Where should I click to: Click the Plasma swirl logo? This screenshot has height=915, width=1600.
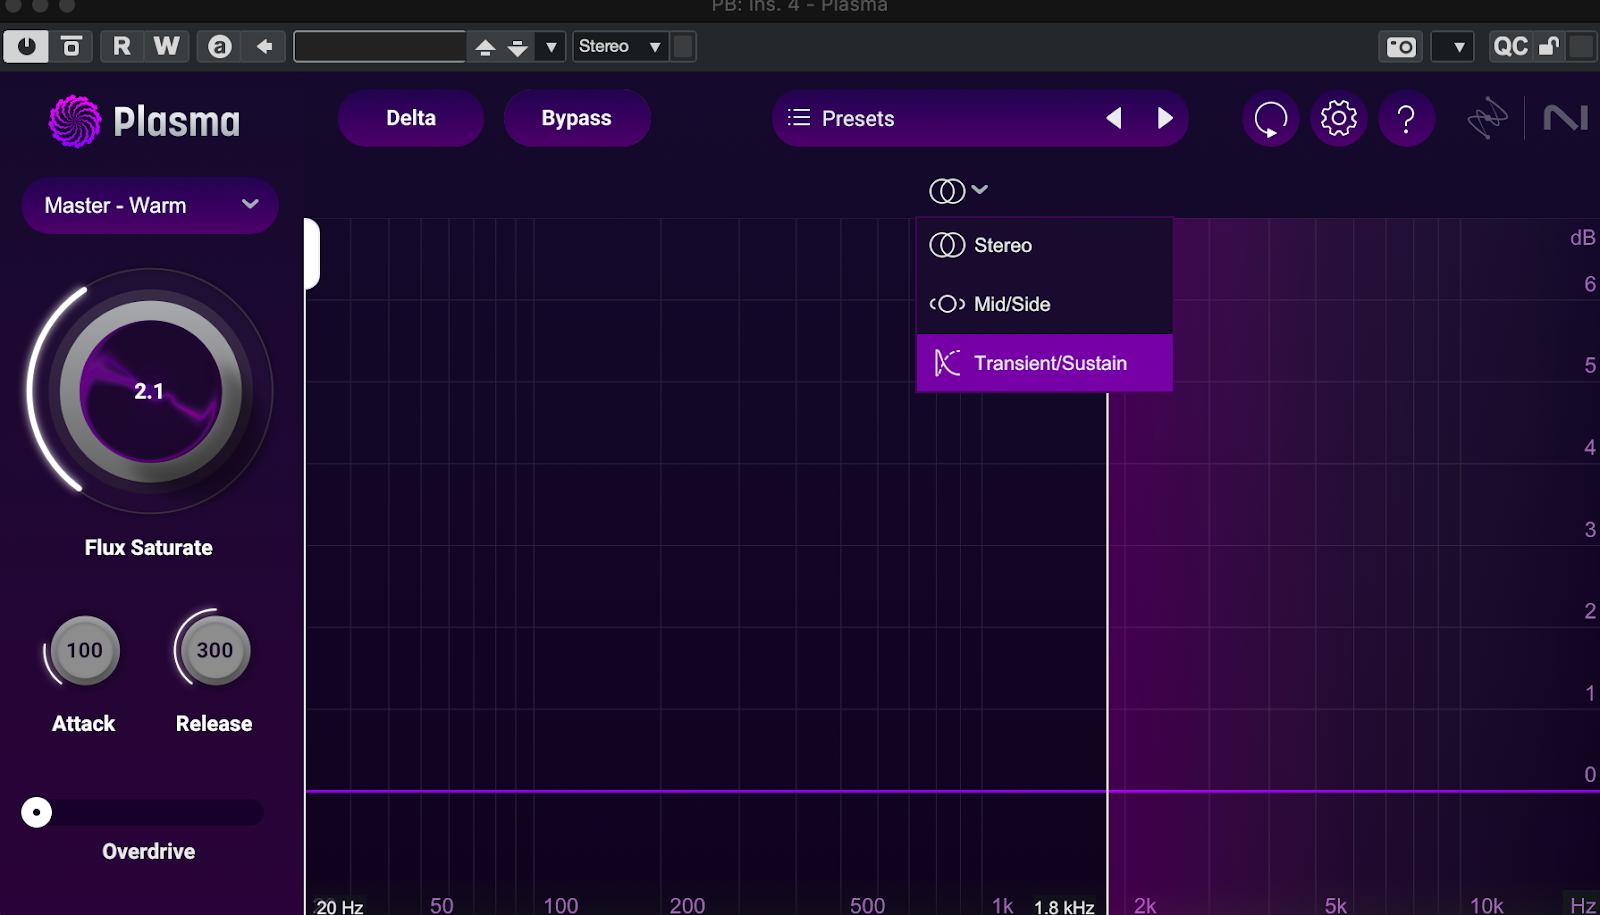[75, 121]
